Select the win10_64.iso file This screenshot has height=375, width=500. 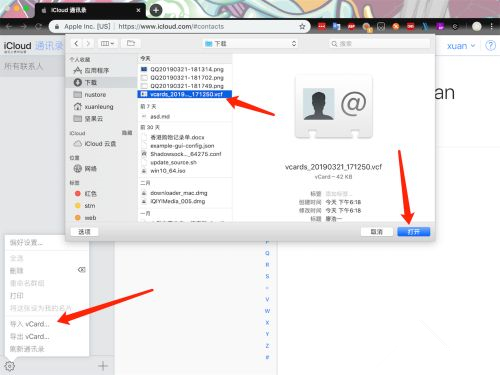pyautogui.click(x=185, y=171)
